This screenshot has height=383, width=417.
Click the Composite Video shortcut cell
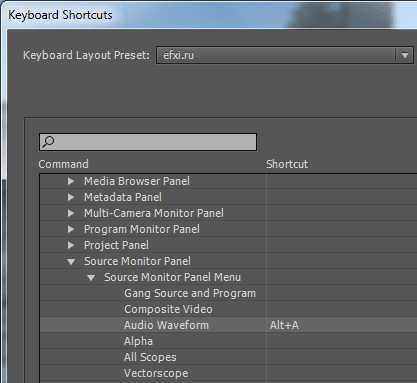[x=342, y=309]
